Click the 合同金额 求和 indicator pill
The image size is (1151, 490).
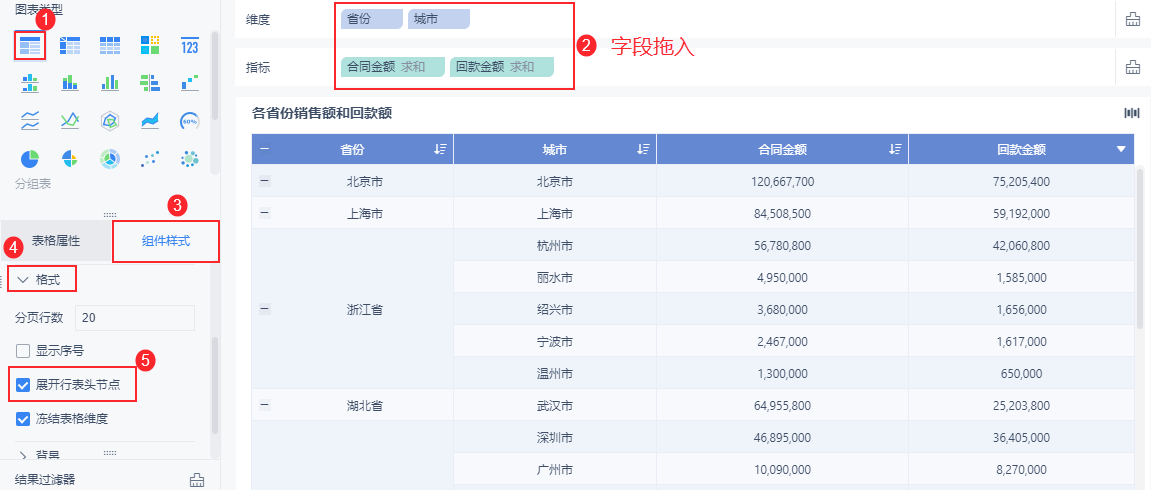click(x=393, y=67)
